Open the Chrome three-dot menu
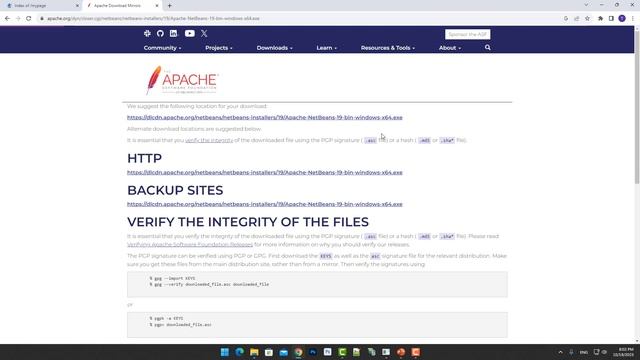 633,18
